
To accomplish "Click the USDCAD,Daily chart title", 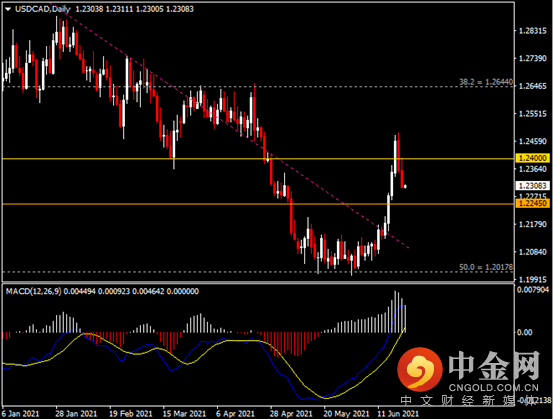I will pyautogui.click(x=42, y=9).
